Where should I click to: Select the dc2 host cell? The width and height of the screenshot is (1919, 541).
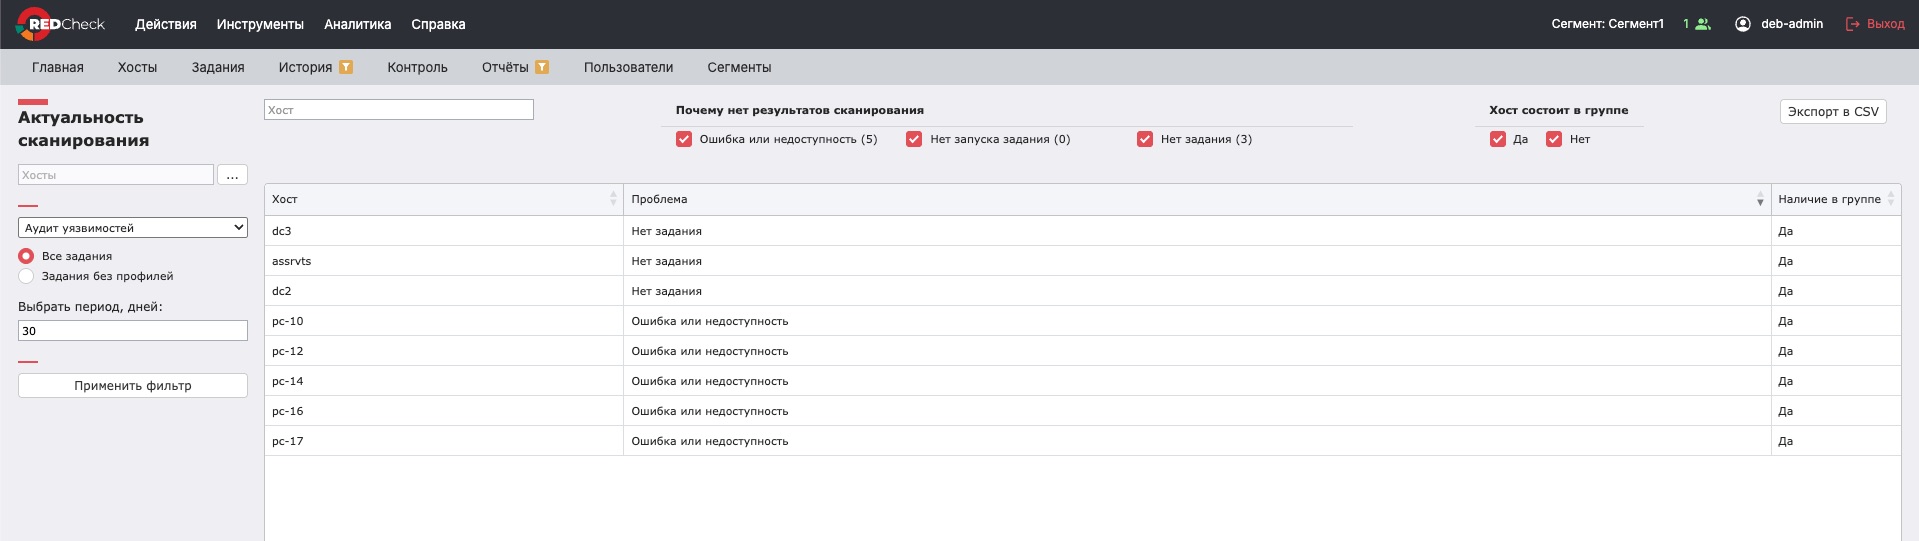tap(444, 291)
